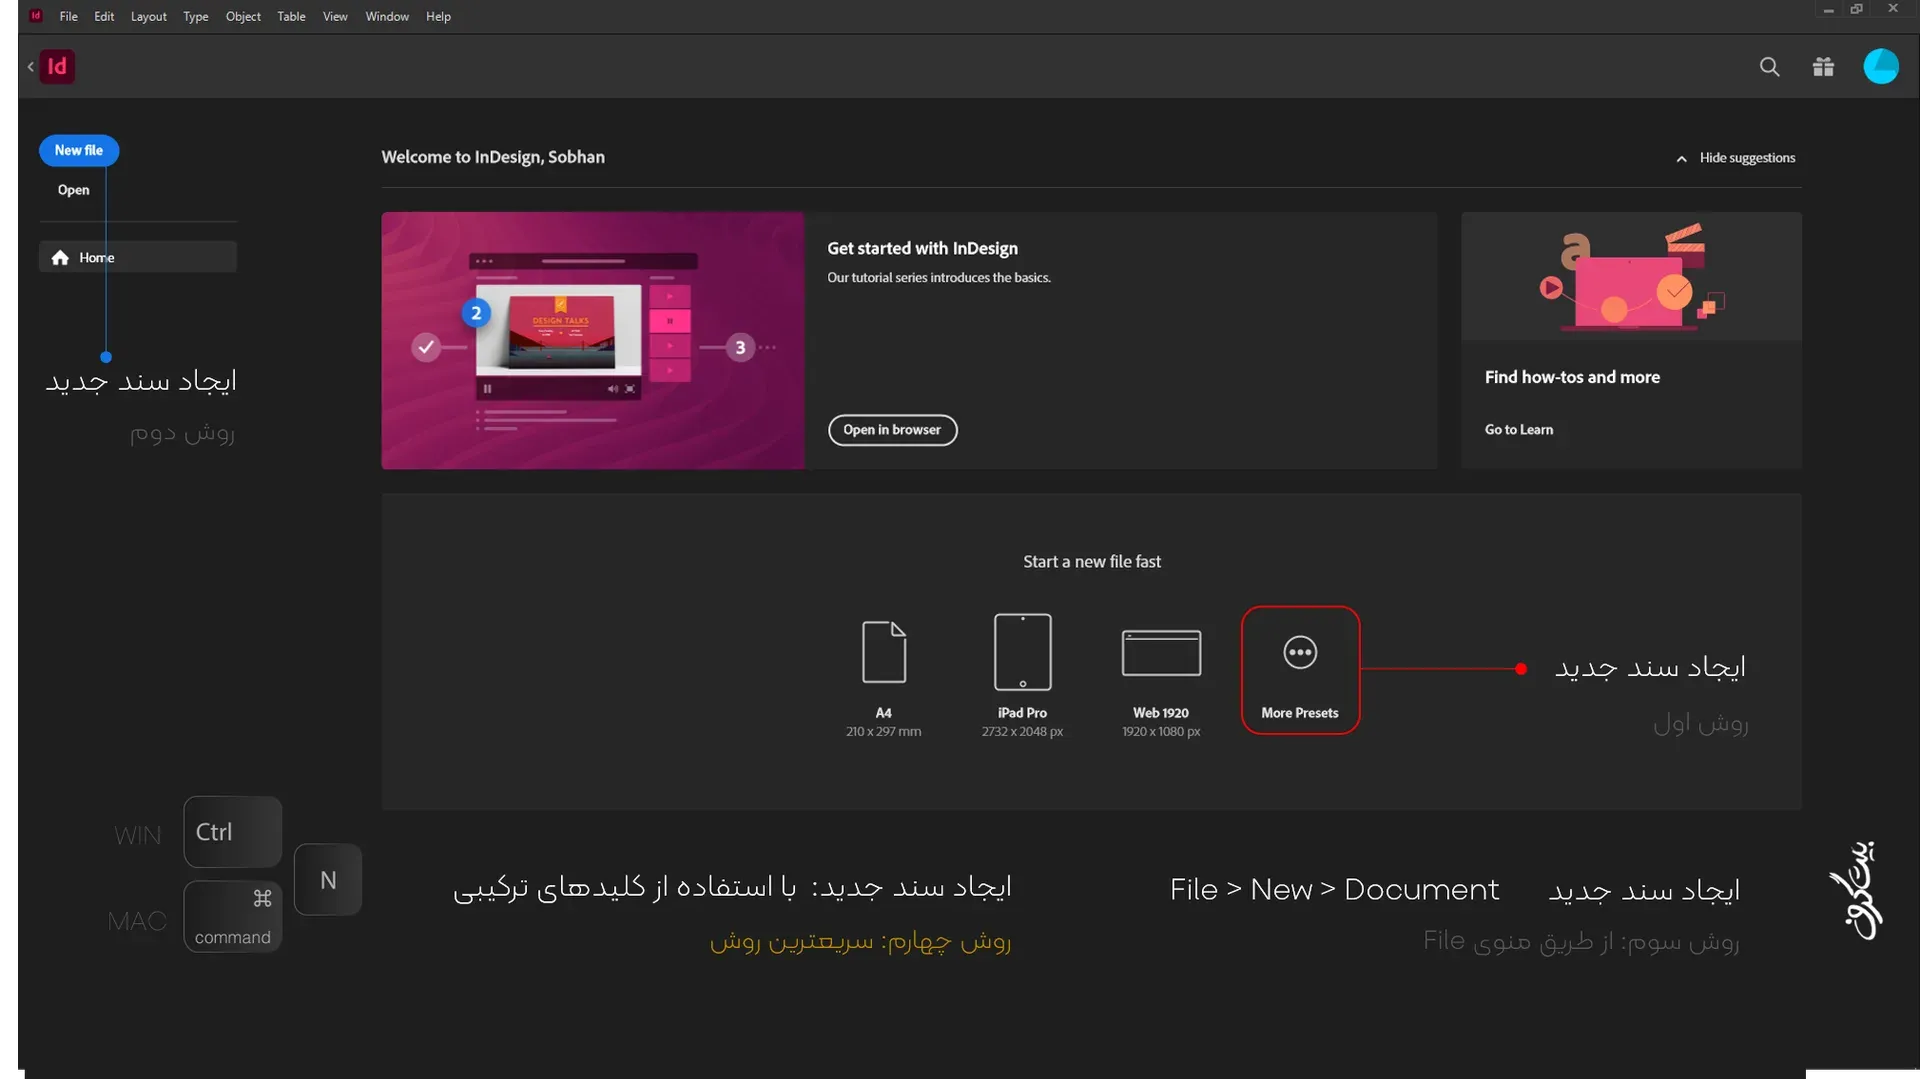Open the search magnifier icon
Screen dimensions: 1920x1079
1769,67
